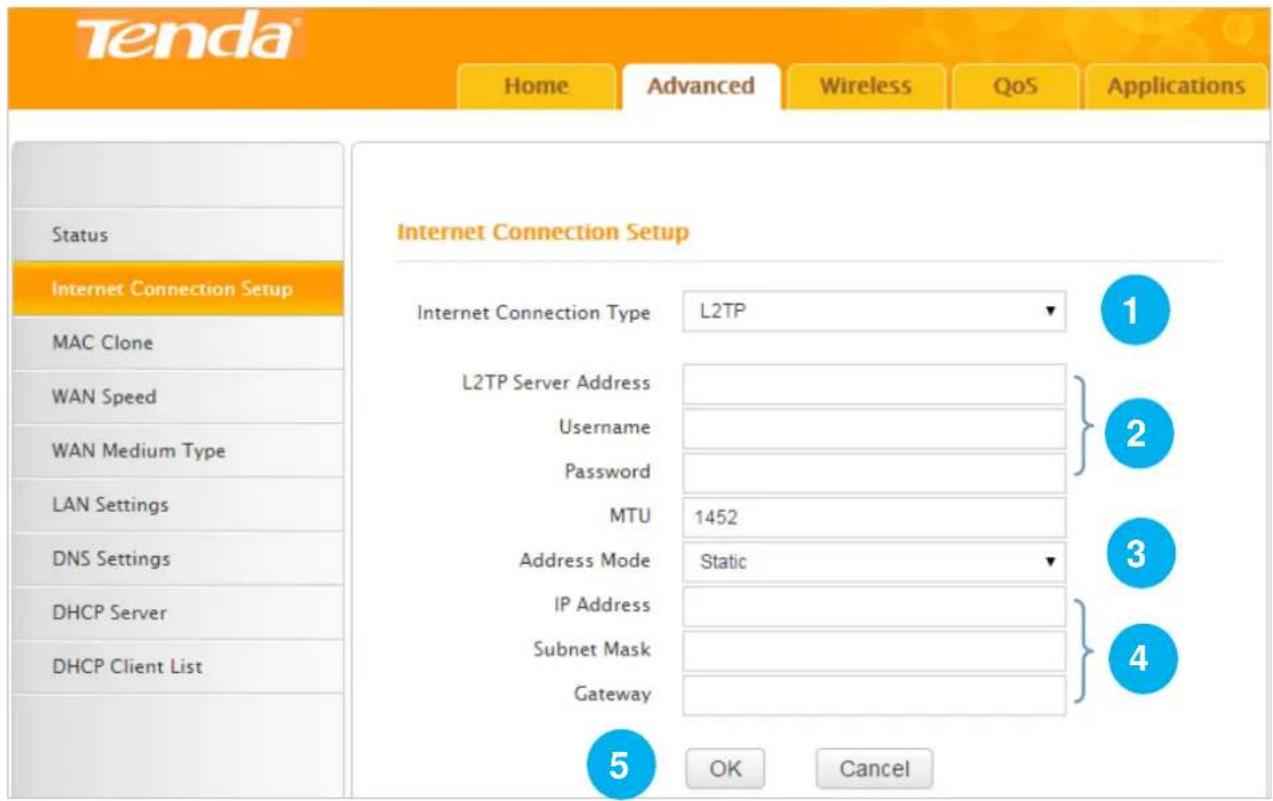The height and width of the screenshot is (801, 1273).
Task: Click the Internet Connection Type label
Action: click(533, 313)
